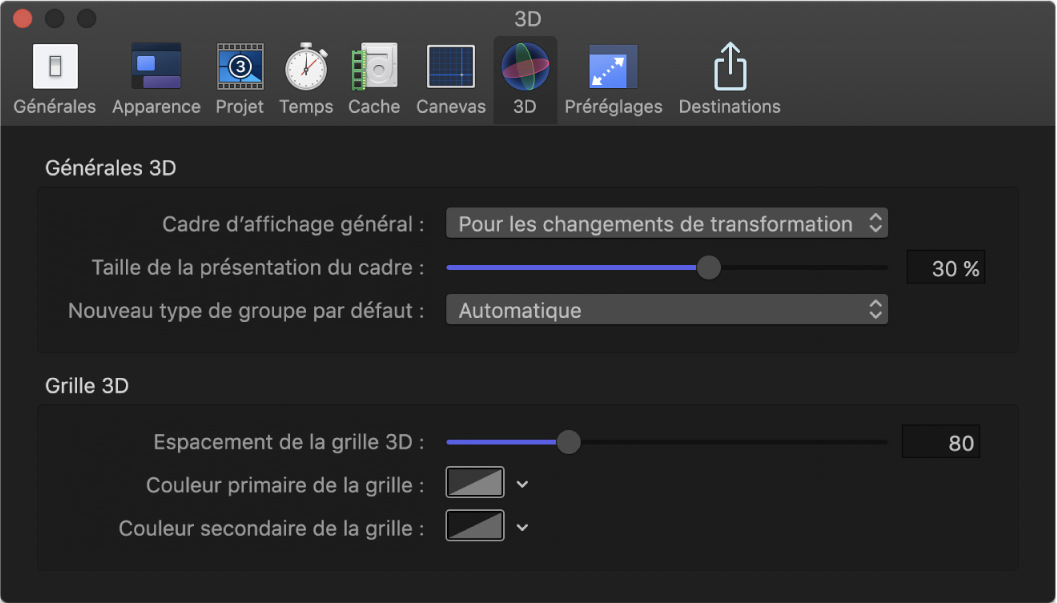The width and height of the screenshot is (1057, 603).
Task: Click the Couleur secondaire color swatch
Action: [x=474, y=527]
